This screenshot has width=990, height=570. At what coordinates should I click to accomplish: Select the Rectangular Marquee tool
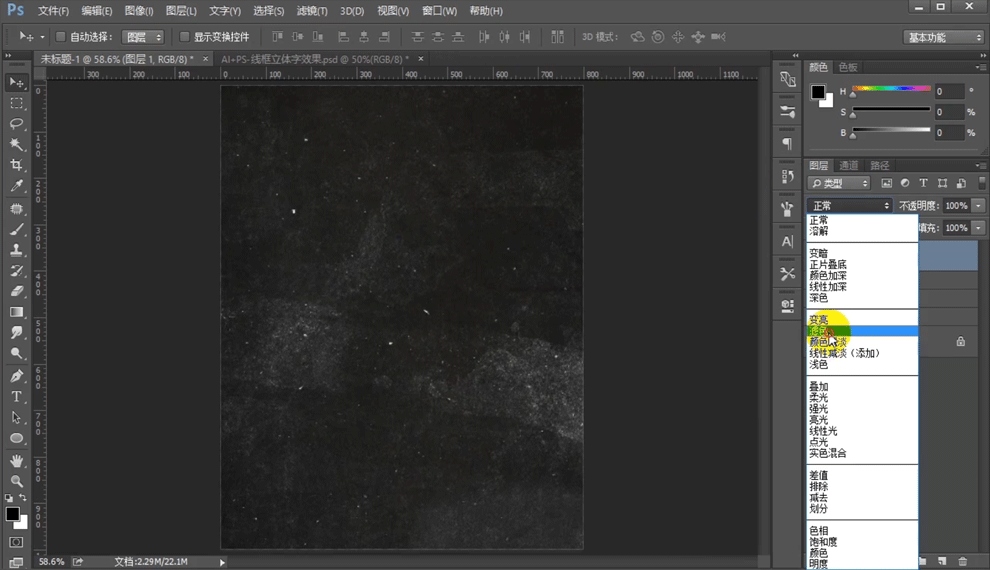16,103
